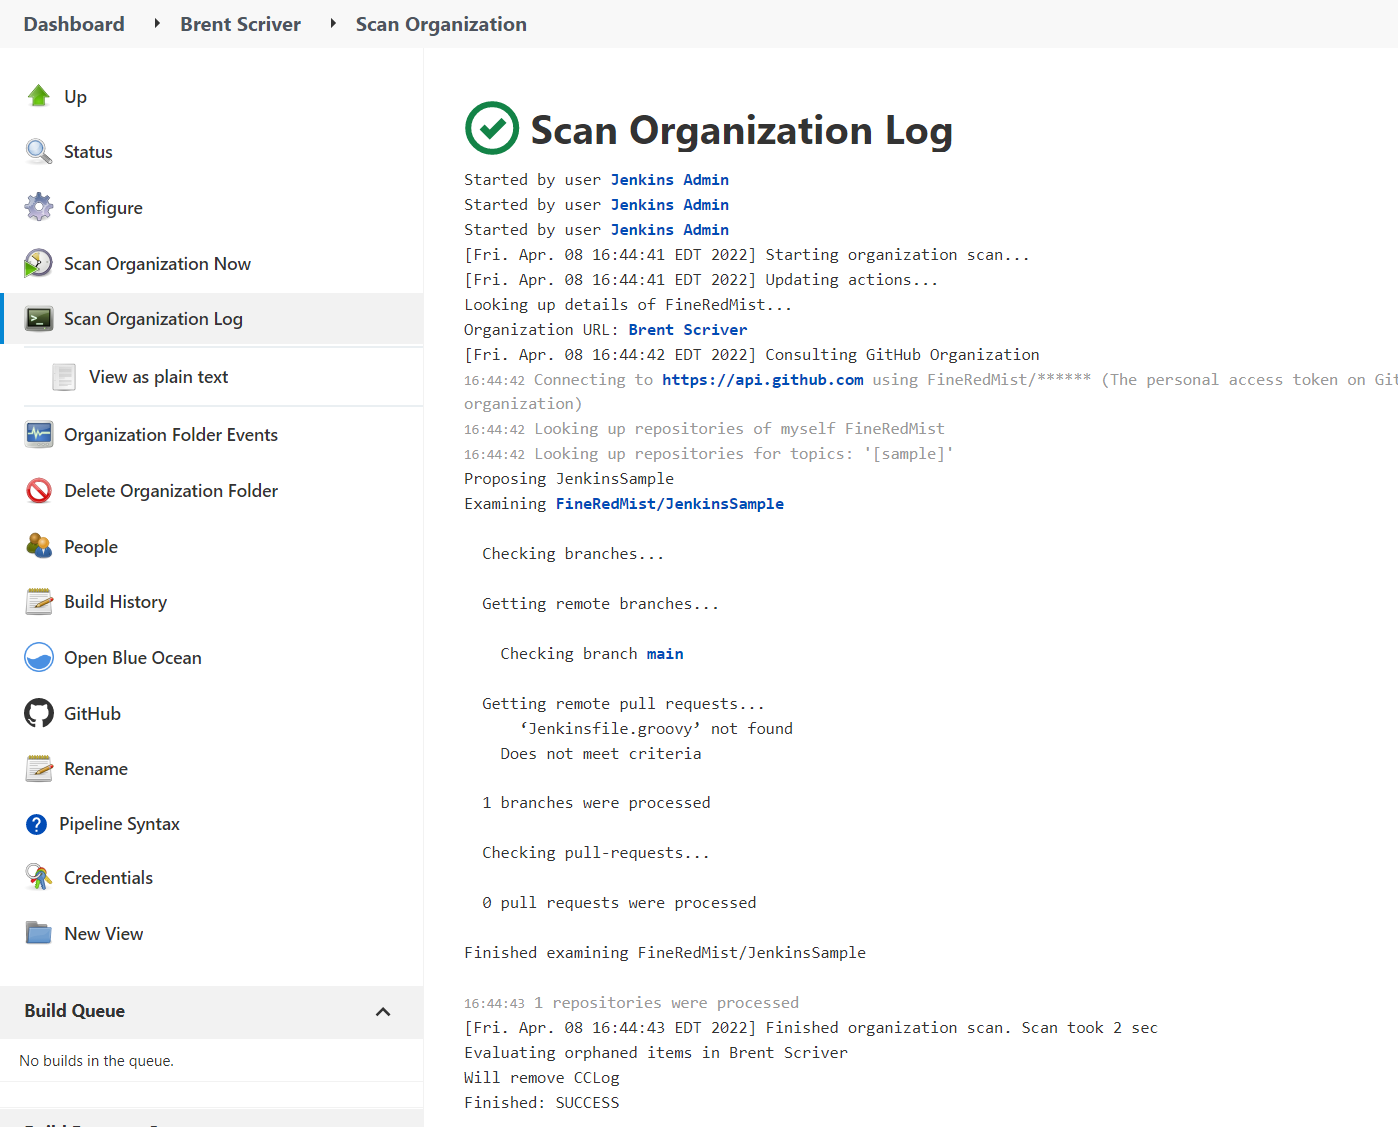Choose View as plain text
1398x1127 pixels.
(x=158, y=377)
